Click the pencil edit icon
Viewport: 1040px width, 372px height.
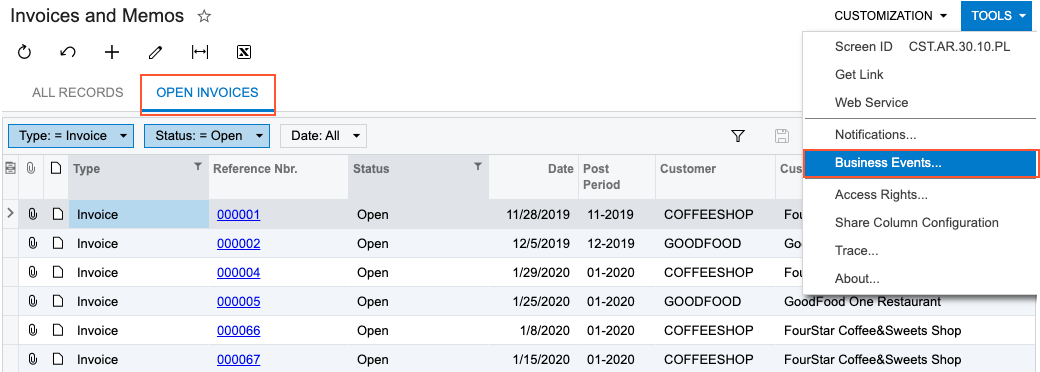[156, 52]
